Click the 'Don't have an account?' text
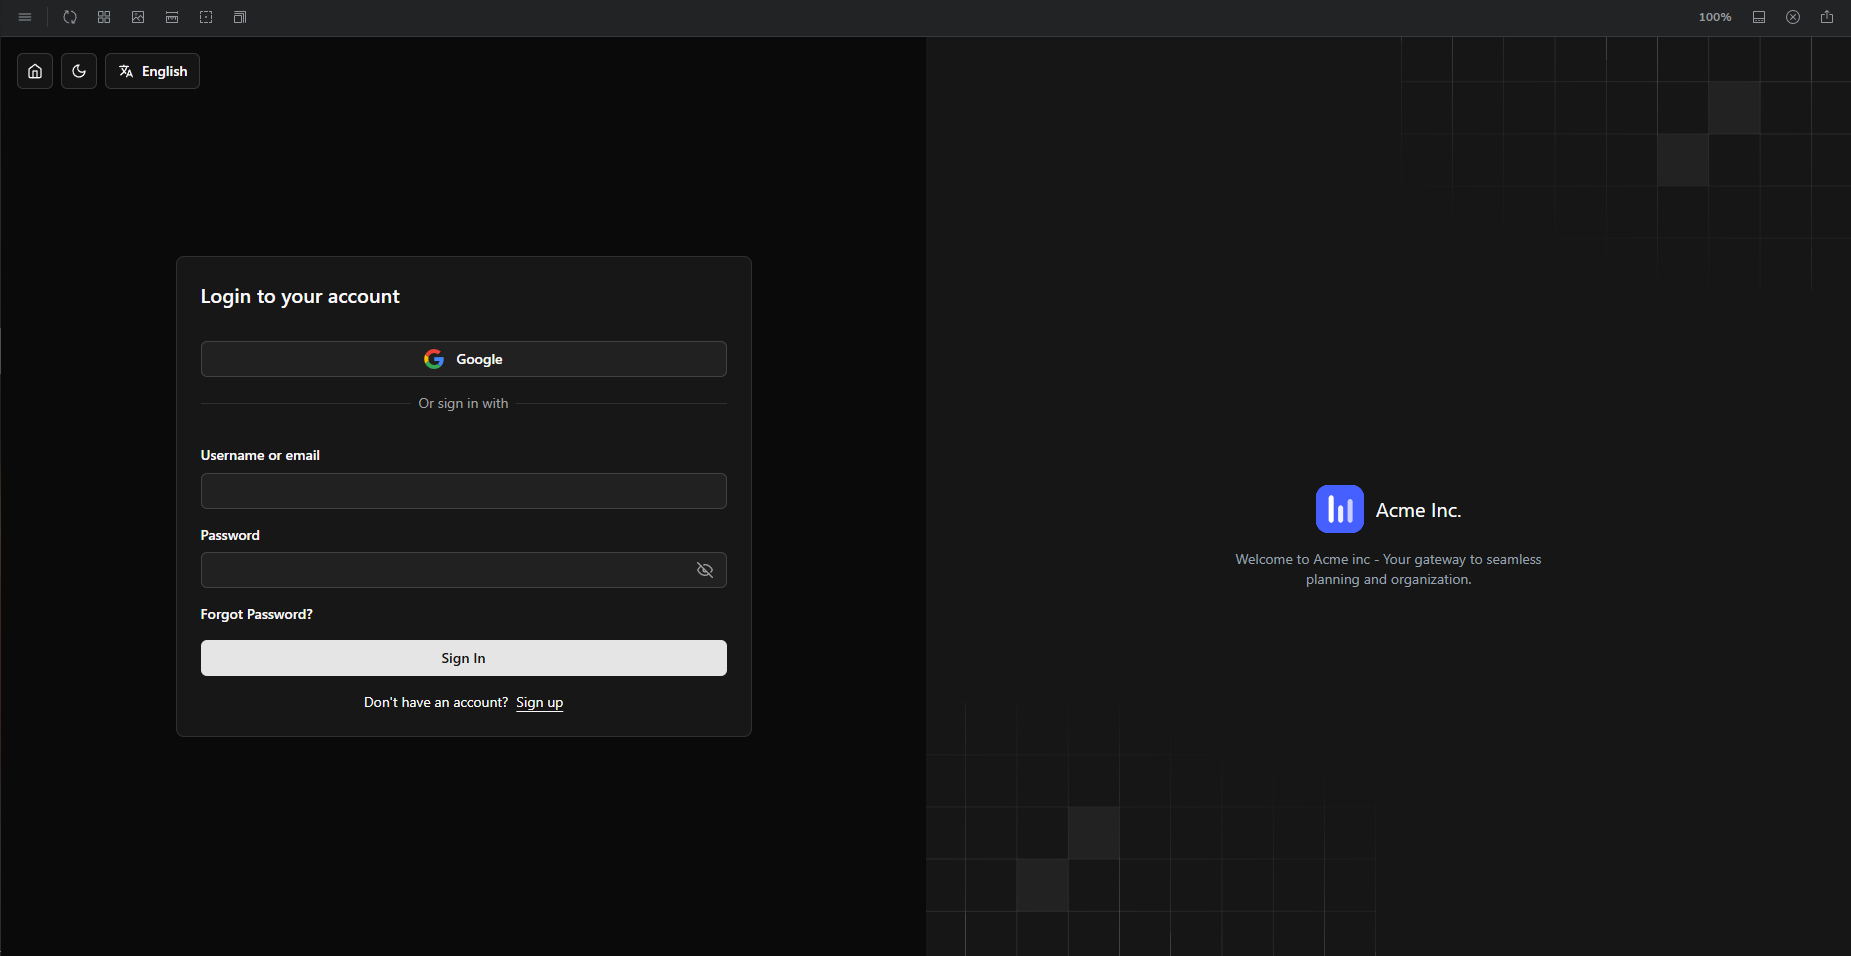This screenshot has height=956, width=1851. (436, 702)
